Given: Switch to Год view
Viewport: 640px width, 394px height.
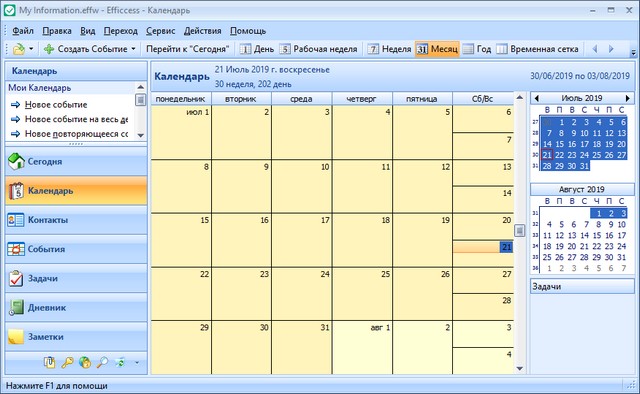Looking at the screenshot, I should [478, 49].
